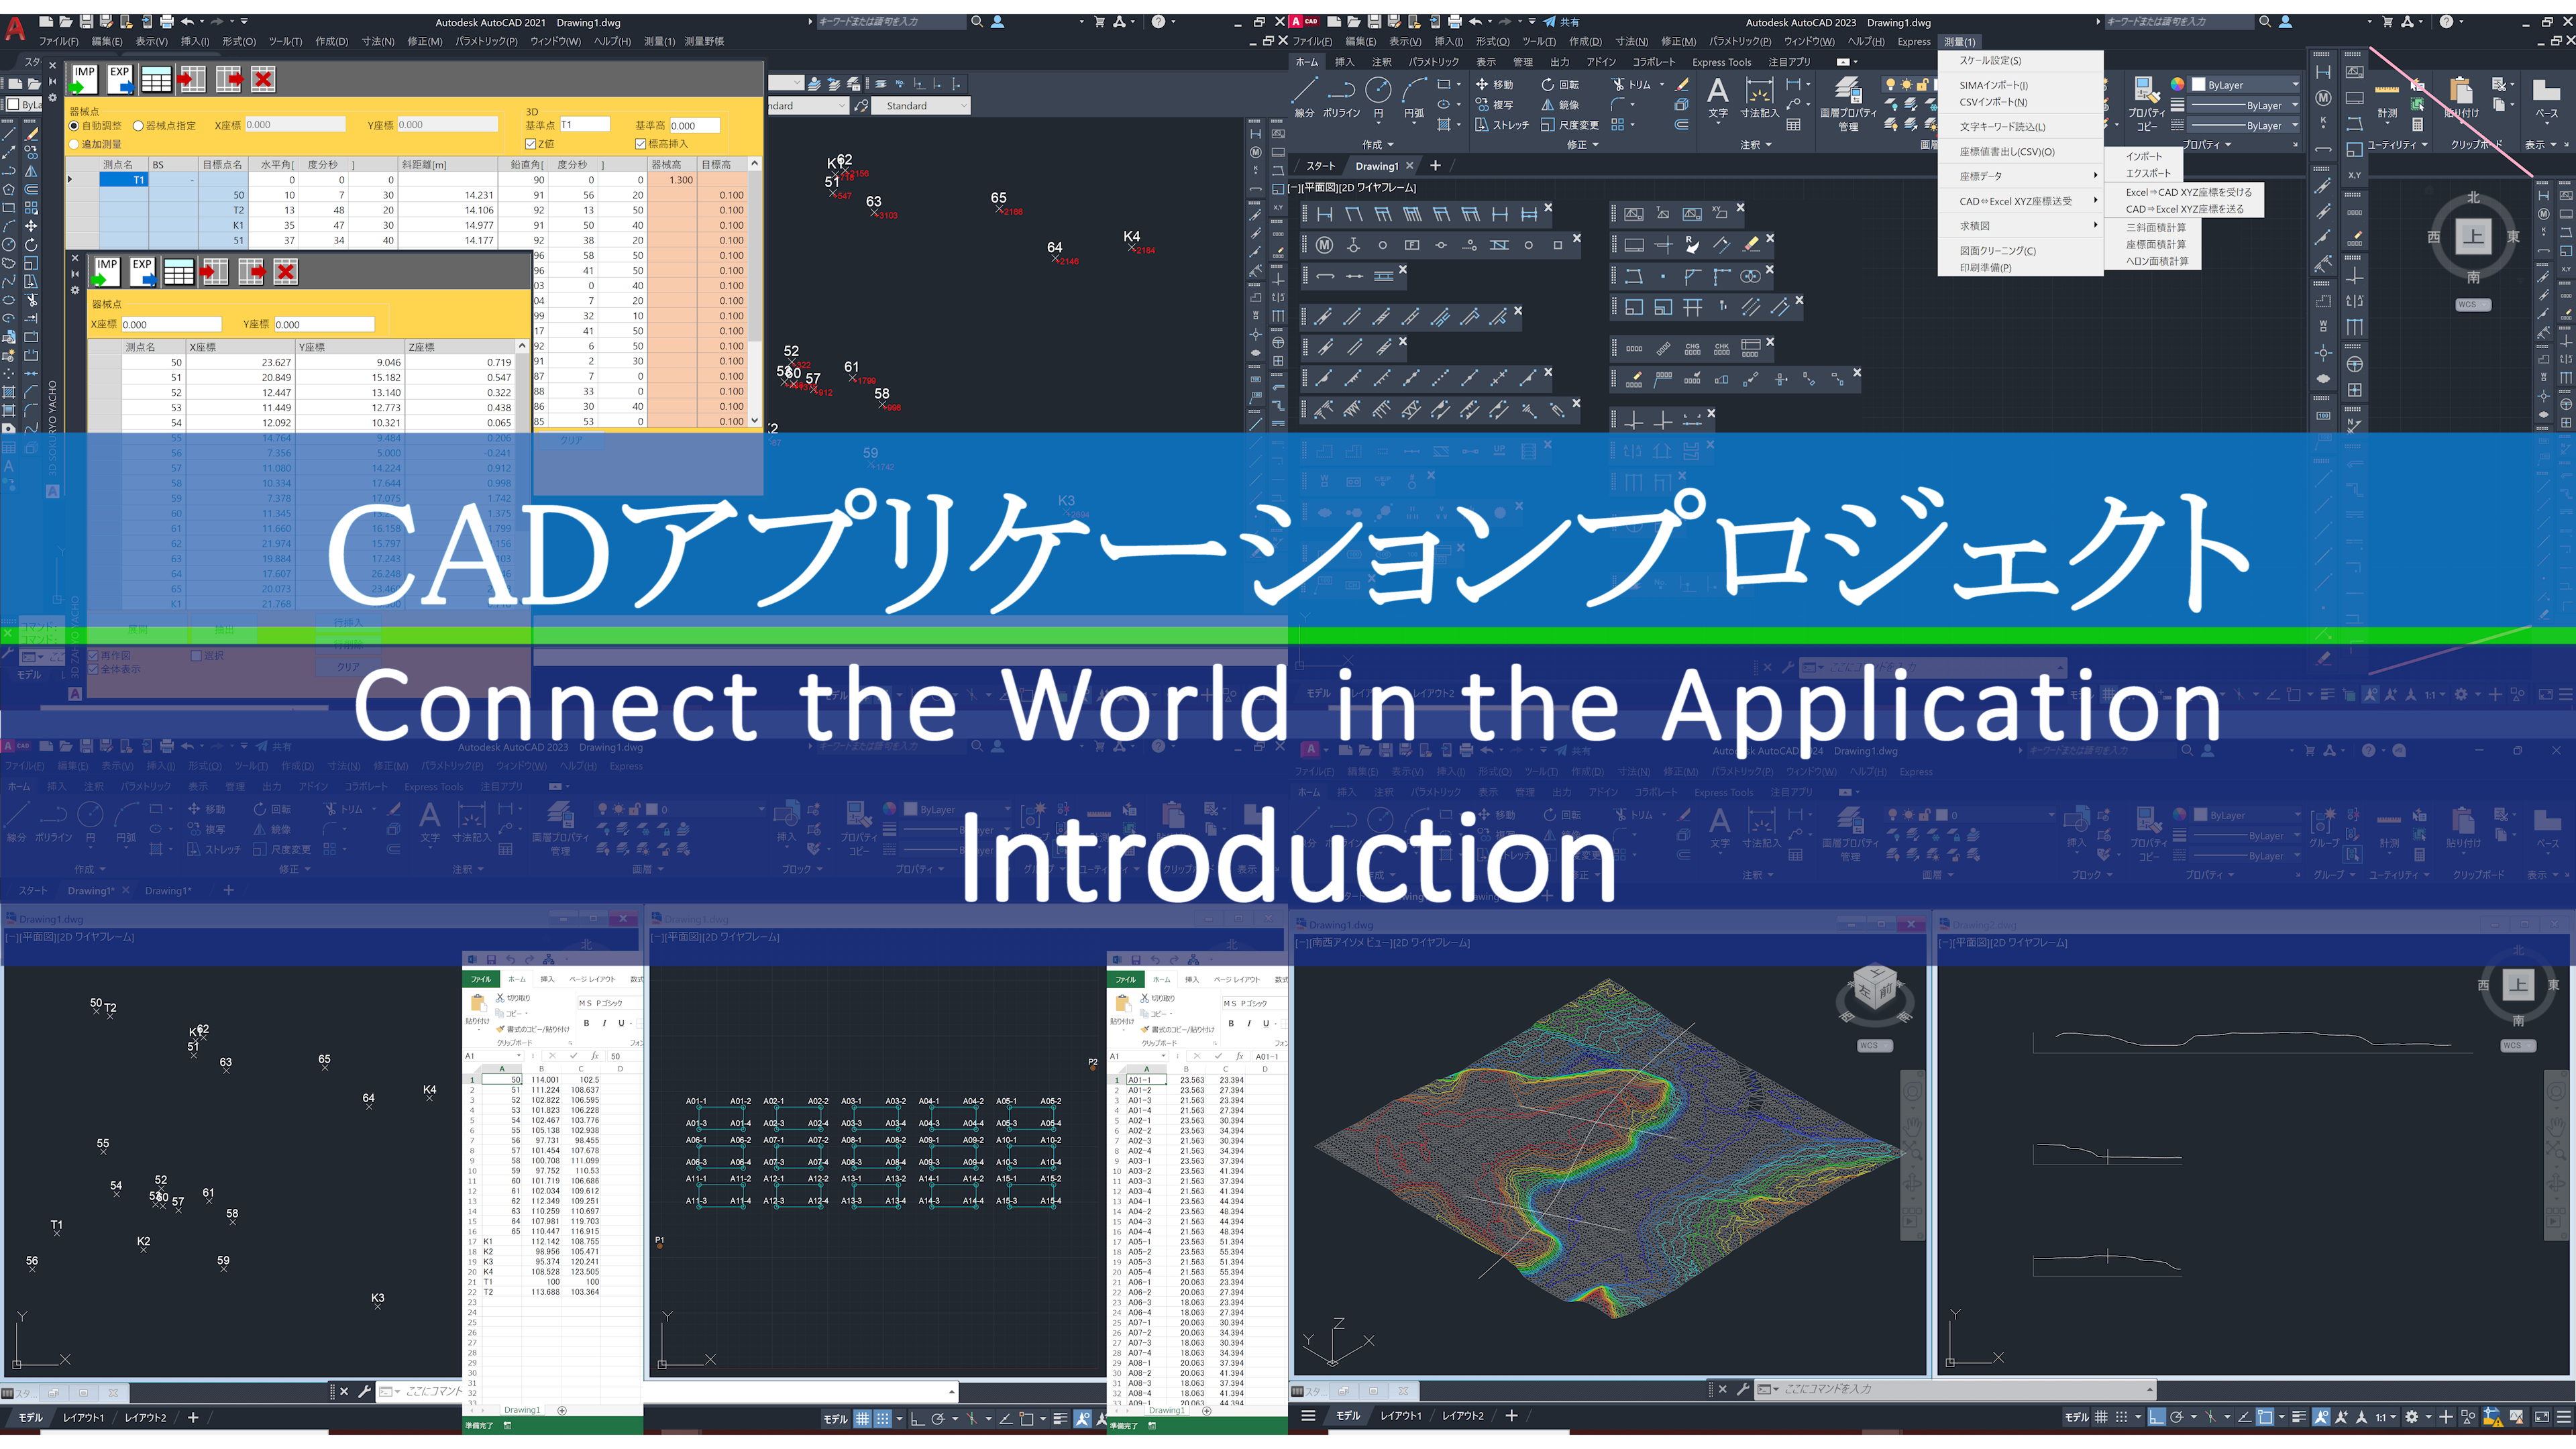Click the プロパティコピー match properties icon
The image size is (2576, 1449).
pyautogui.click(x=2146, y=104)
